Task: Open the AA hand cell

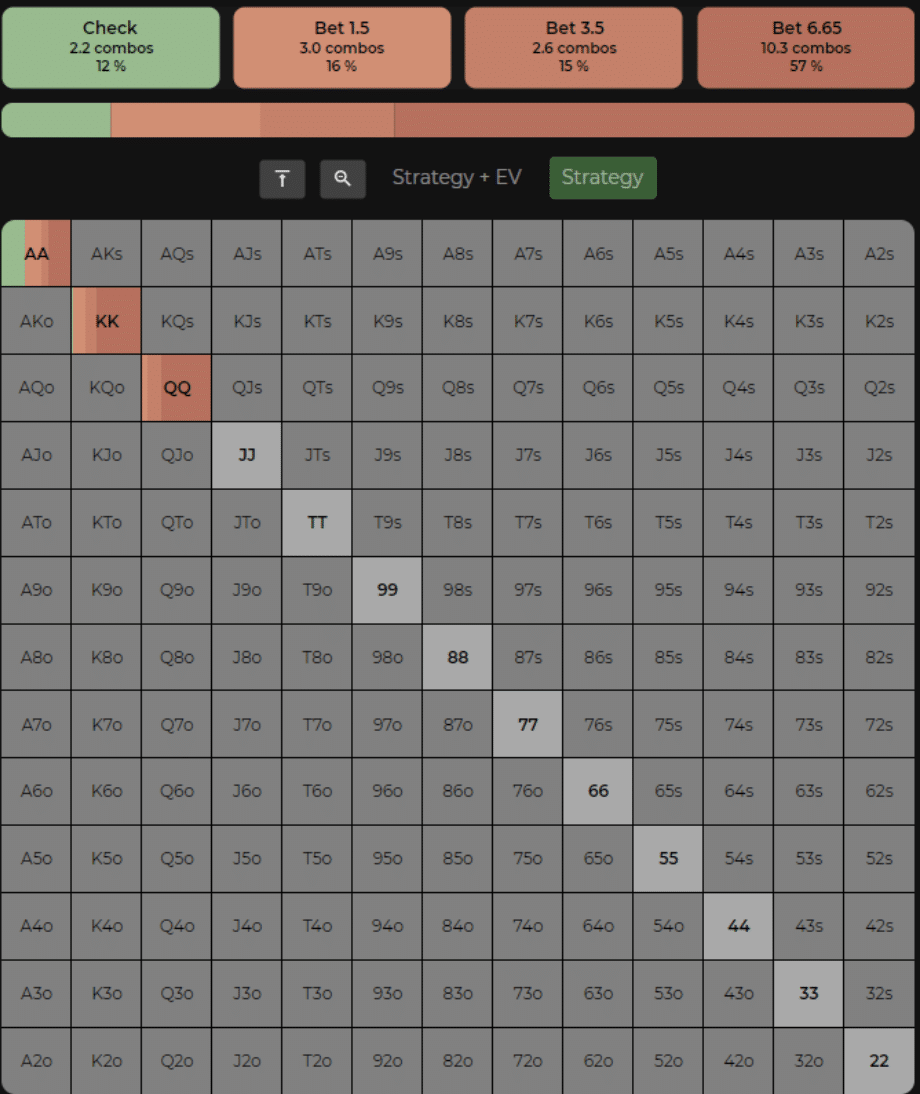Action: 36,253
